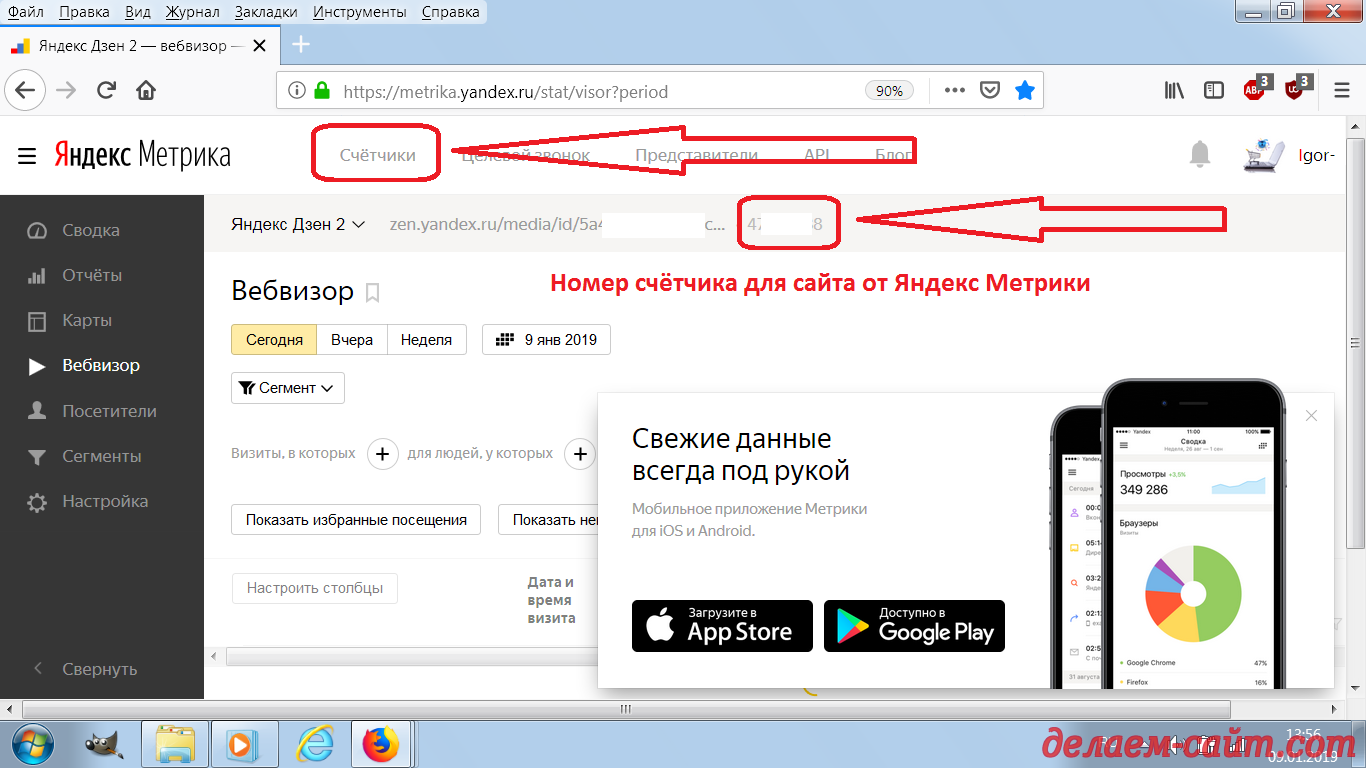Open the uBlock extension icon
The image size is (1366, 768).
tap(1297, 89)
